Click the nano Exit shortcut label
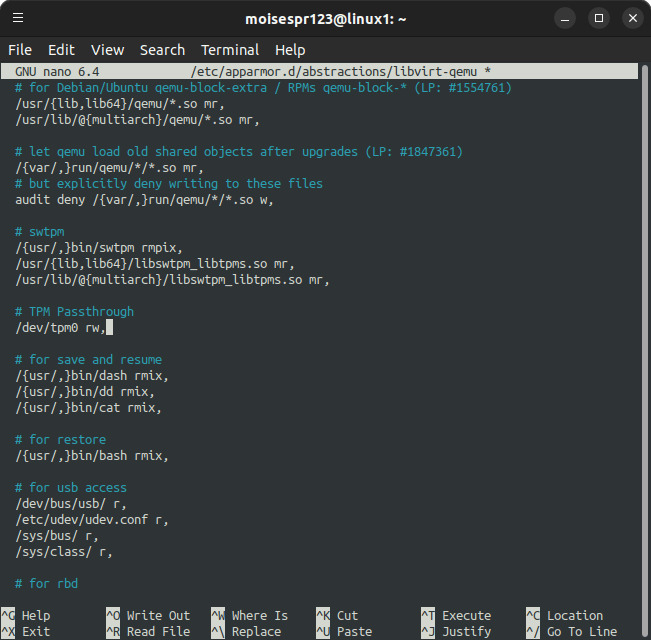Image resolution: width=651 pixels, height=640 pixels. (x=36, y=632)
